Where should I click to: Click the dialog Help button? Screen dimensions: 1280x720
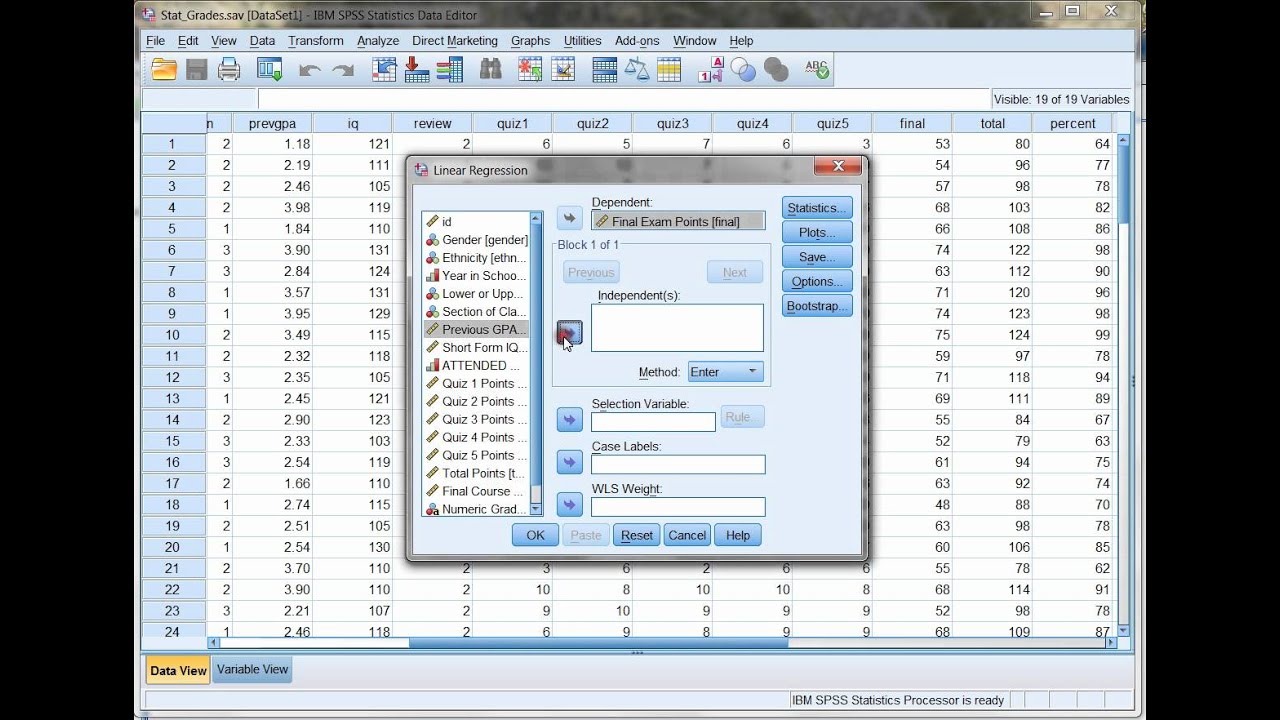[x=738, y=535]
